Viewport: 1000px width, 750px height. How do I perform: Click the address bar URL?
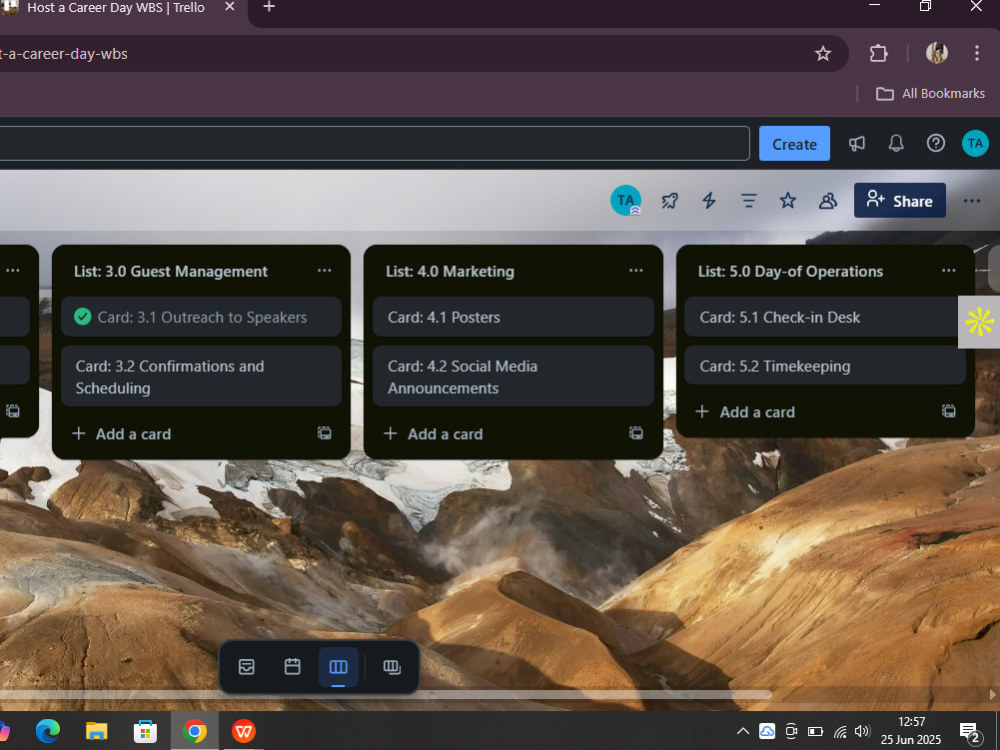(64, 54)
